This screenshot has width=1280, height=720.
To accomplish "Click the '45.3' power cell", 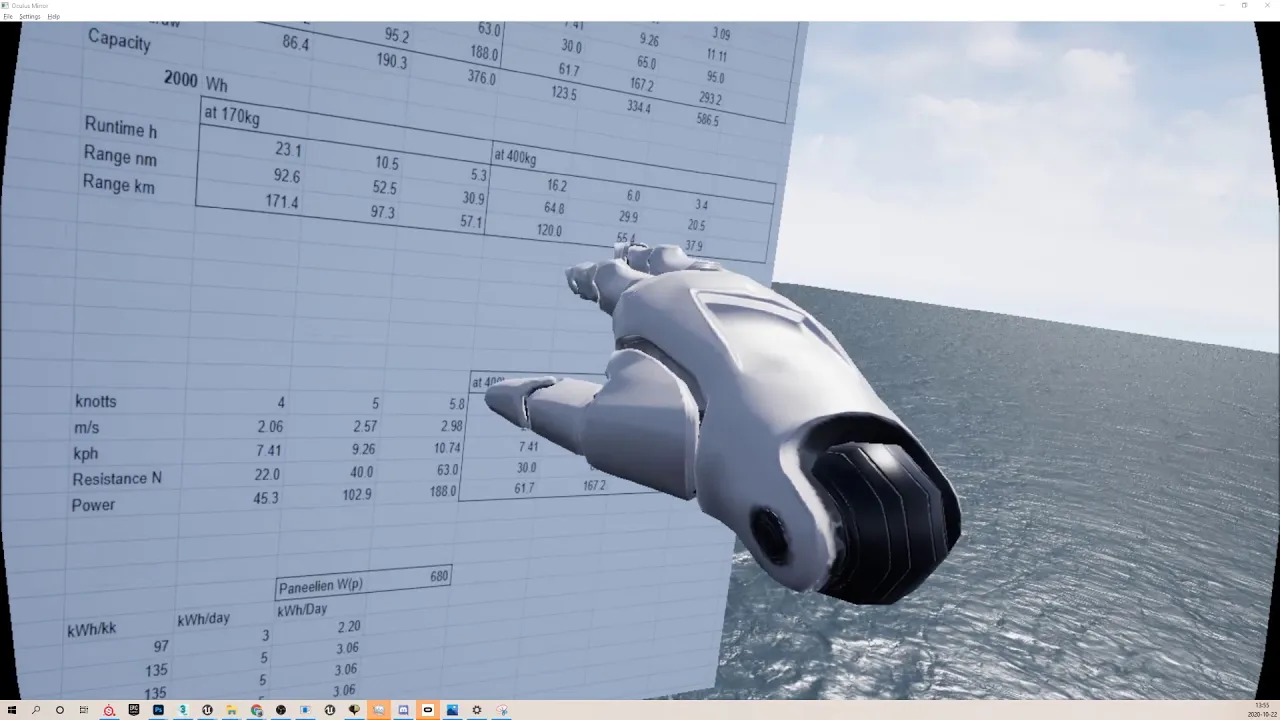I will 266,498.
